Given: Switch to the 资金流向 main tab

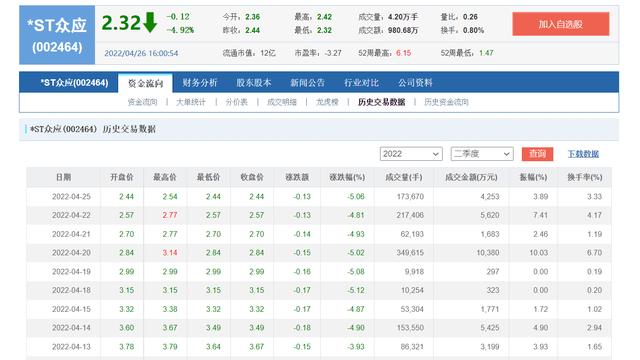Looking at the screenshot, I should (x=145, y=83).
